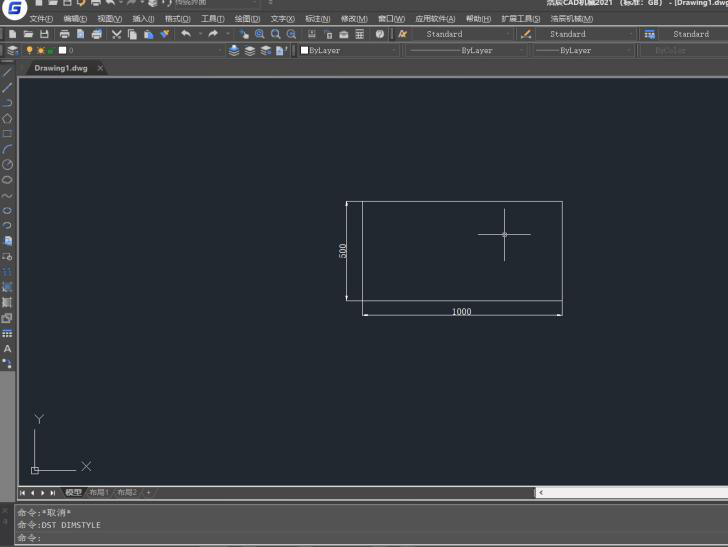Viewport: 728px width, 547px height.
Task: Click the Pan hand icon
Action: pos(244,34)
